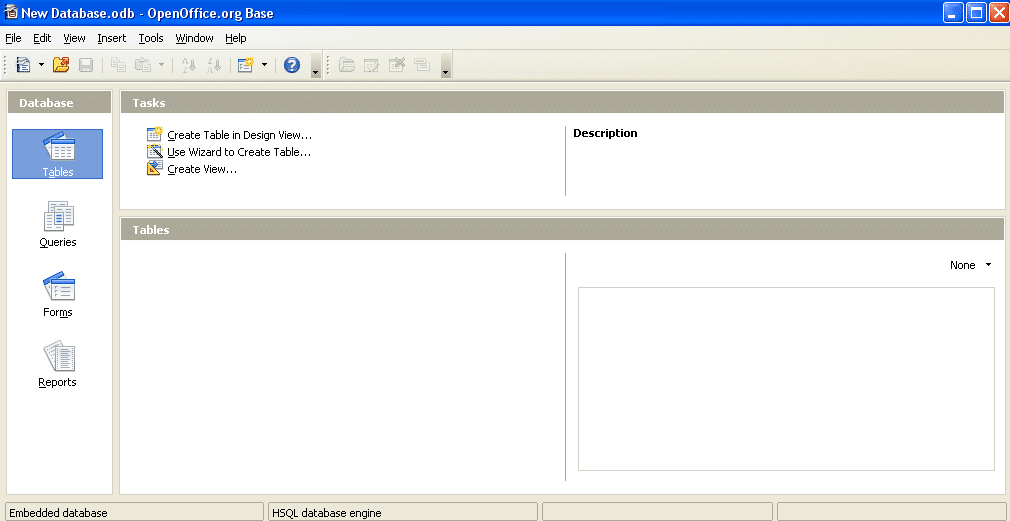
Task: Click the Database pane header
Action: (59, 102)
